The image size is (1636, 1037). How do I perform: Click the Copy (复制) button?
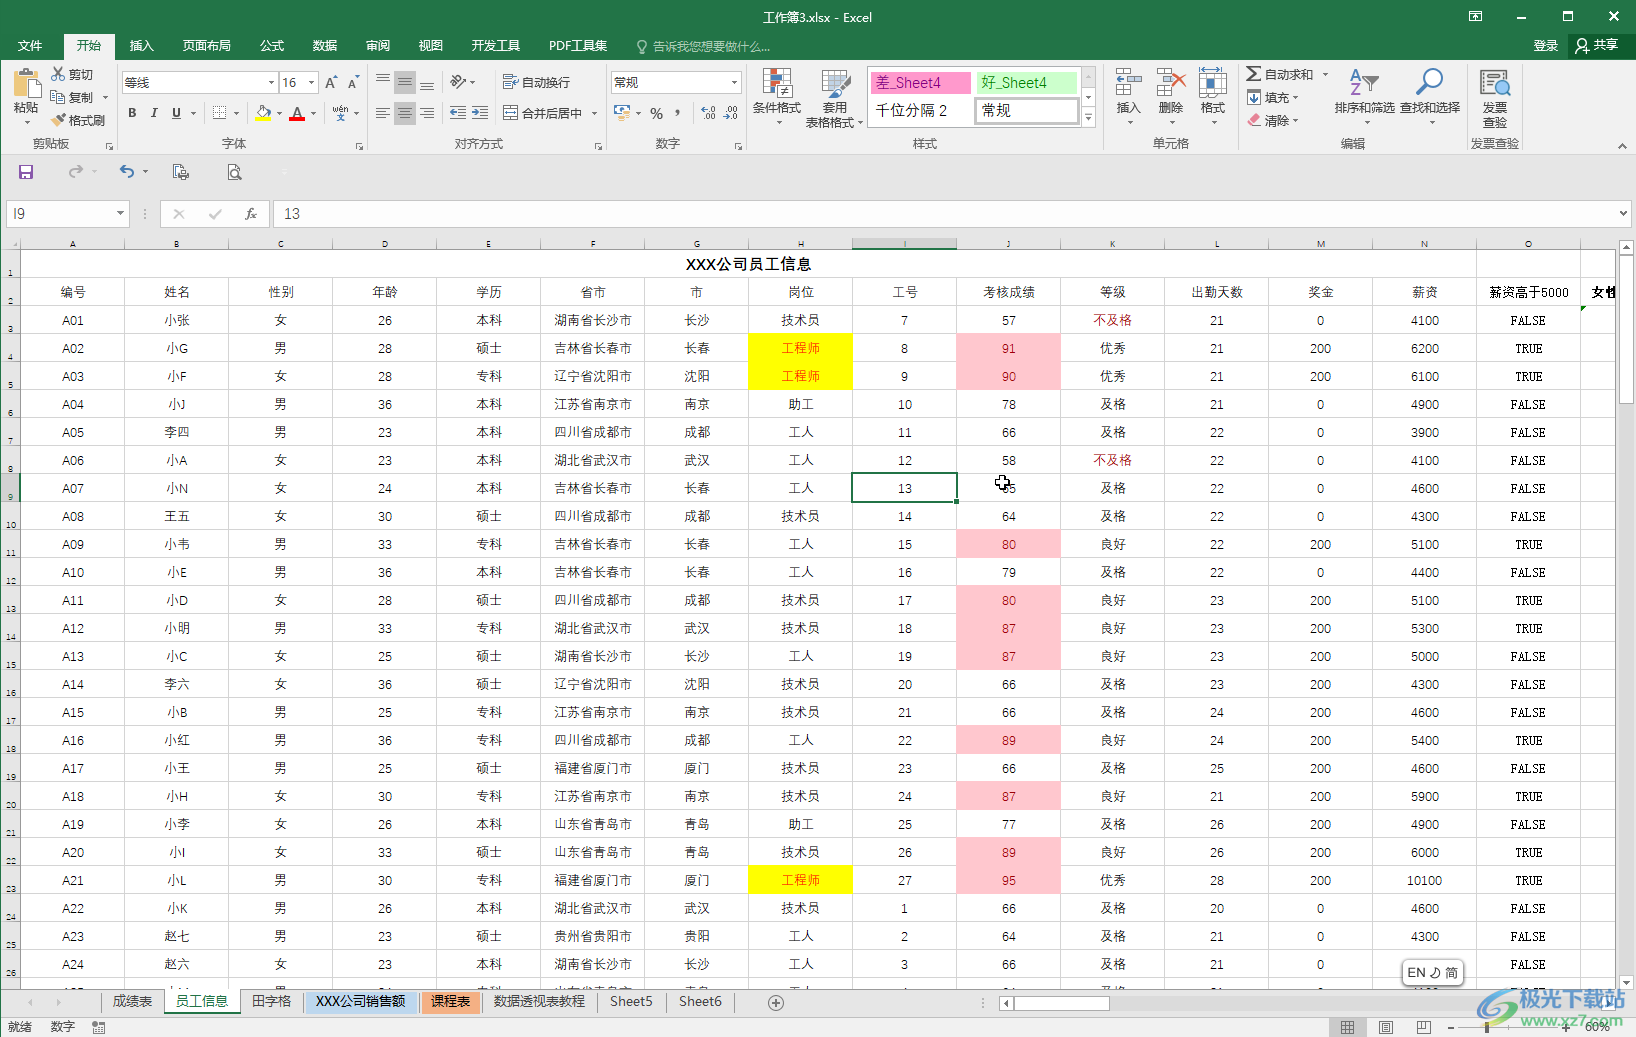click(x=72, y=97)
